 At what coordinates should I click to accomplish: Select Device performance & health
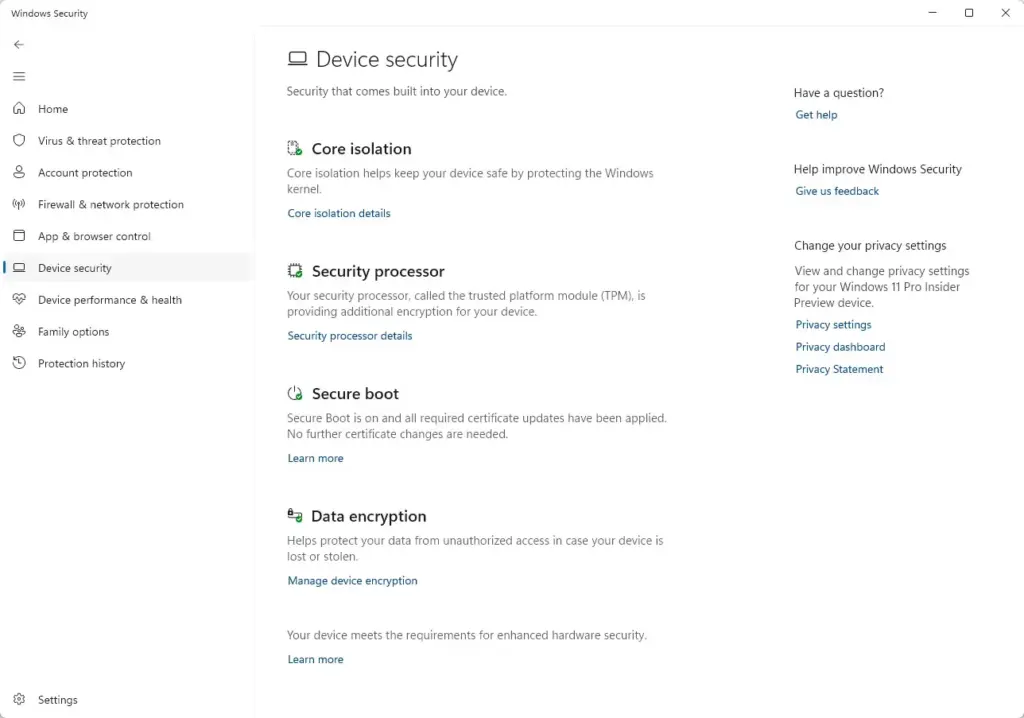110,300
